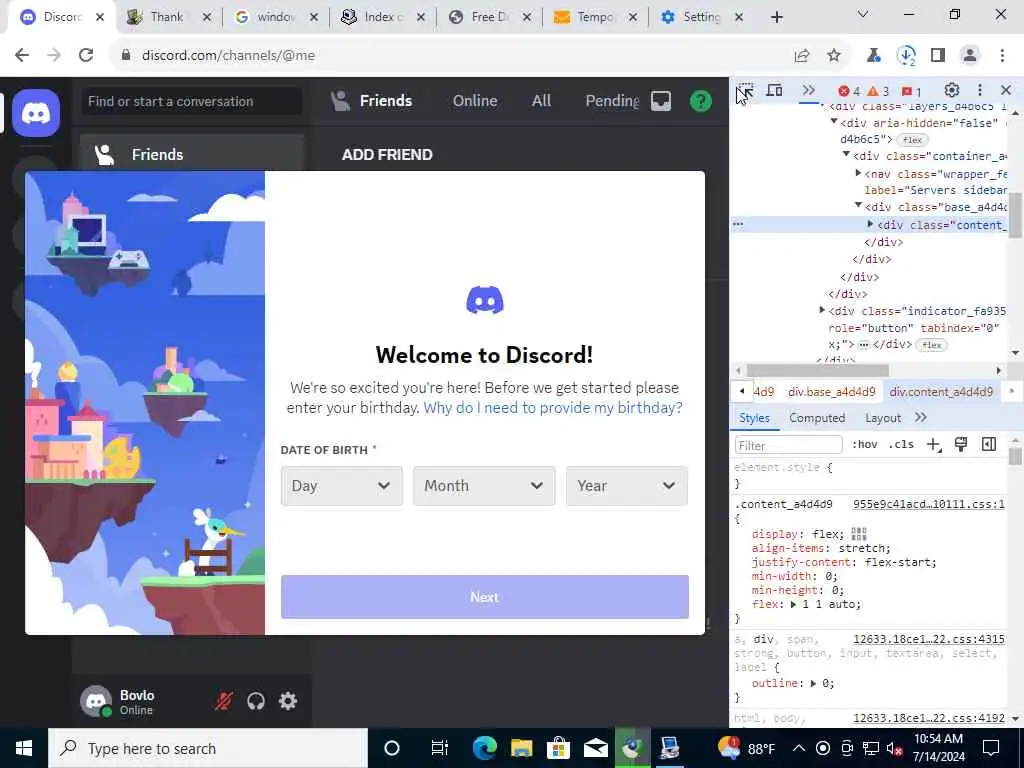The height and width of the screenshot is (768, 1024).
Task: Select div.base_a4d4d9 breadcrumb
Action: coord(831,392)
